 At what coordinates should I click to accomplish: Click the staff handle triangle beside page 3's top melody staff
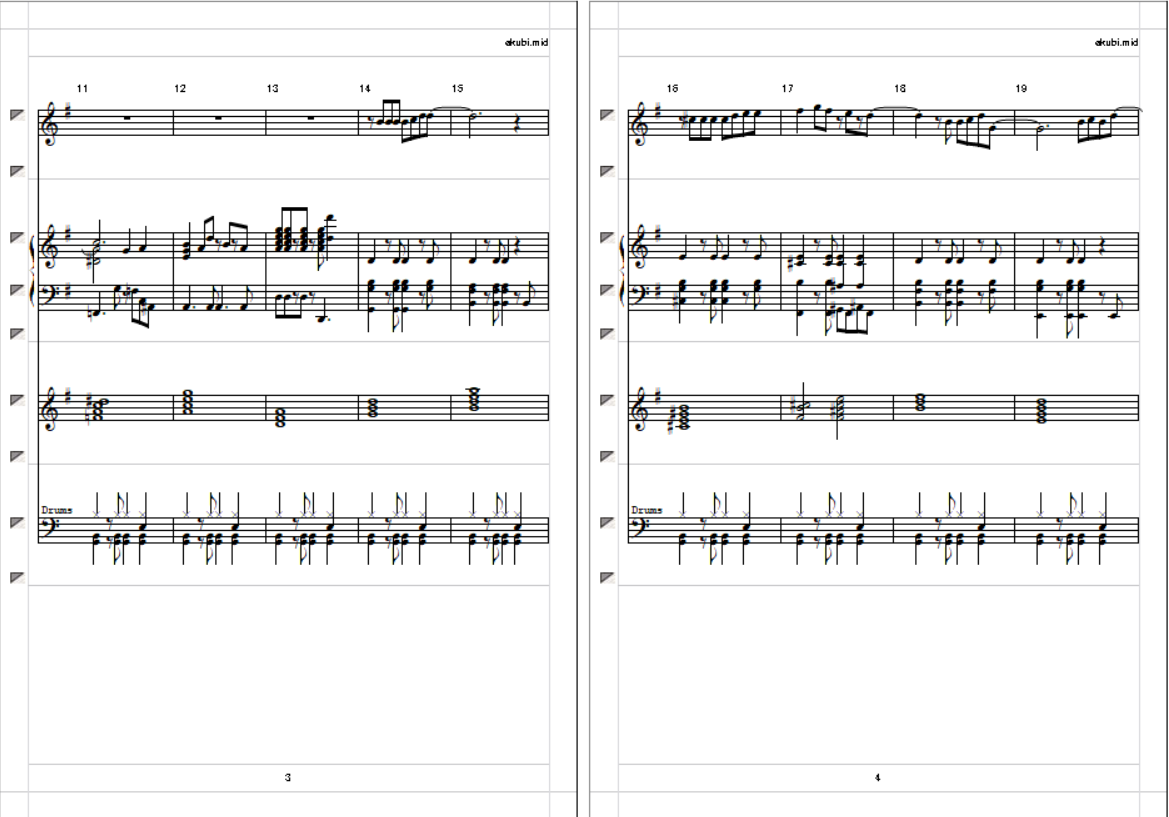click(16, 115)
